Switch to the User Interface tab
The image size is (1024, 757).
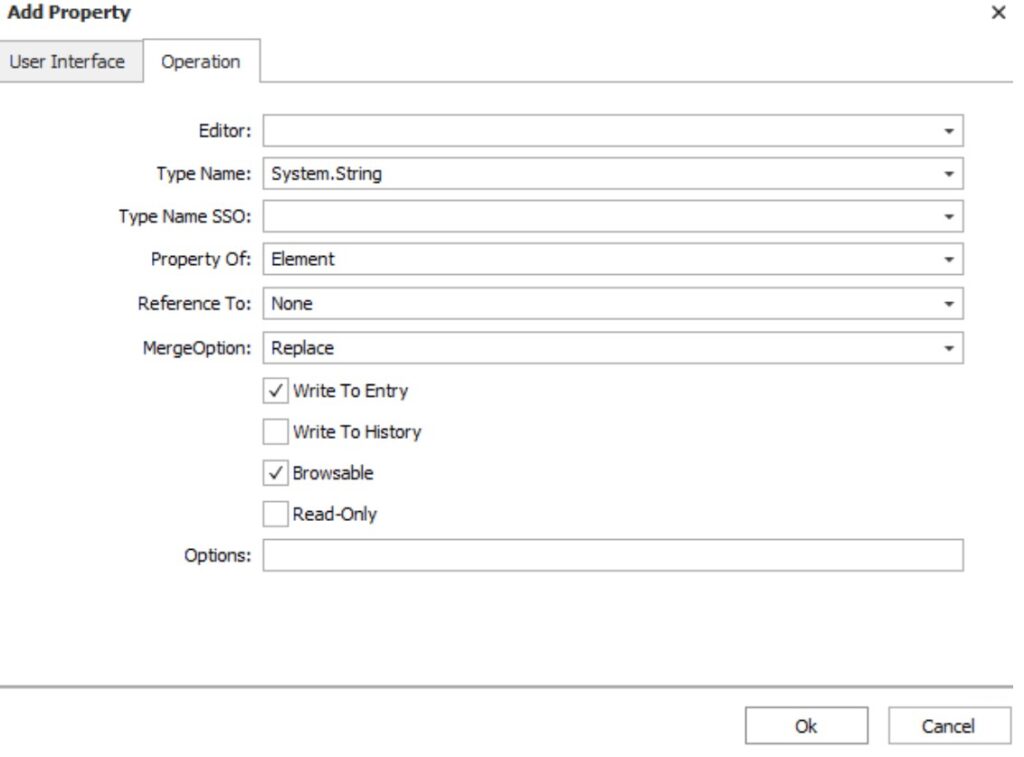tap(67, 61)
